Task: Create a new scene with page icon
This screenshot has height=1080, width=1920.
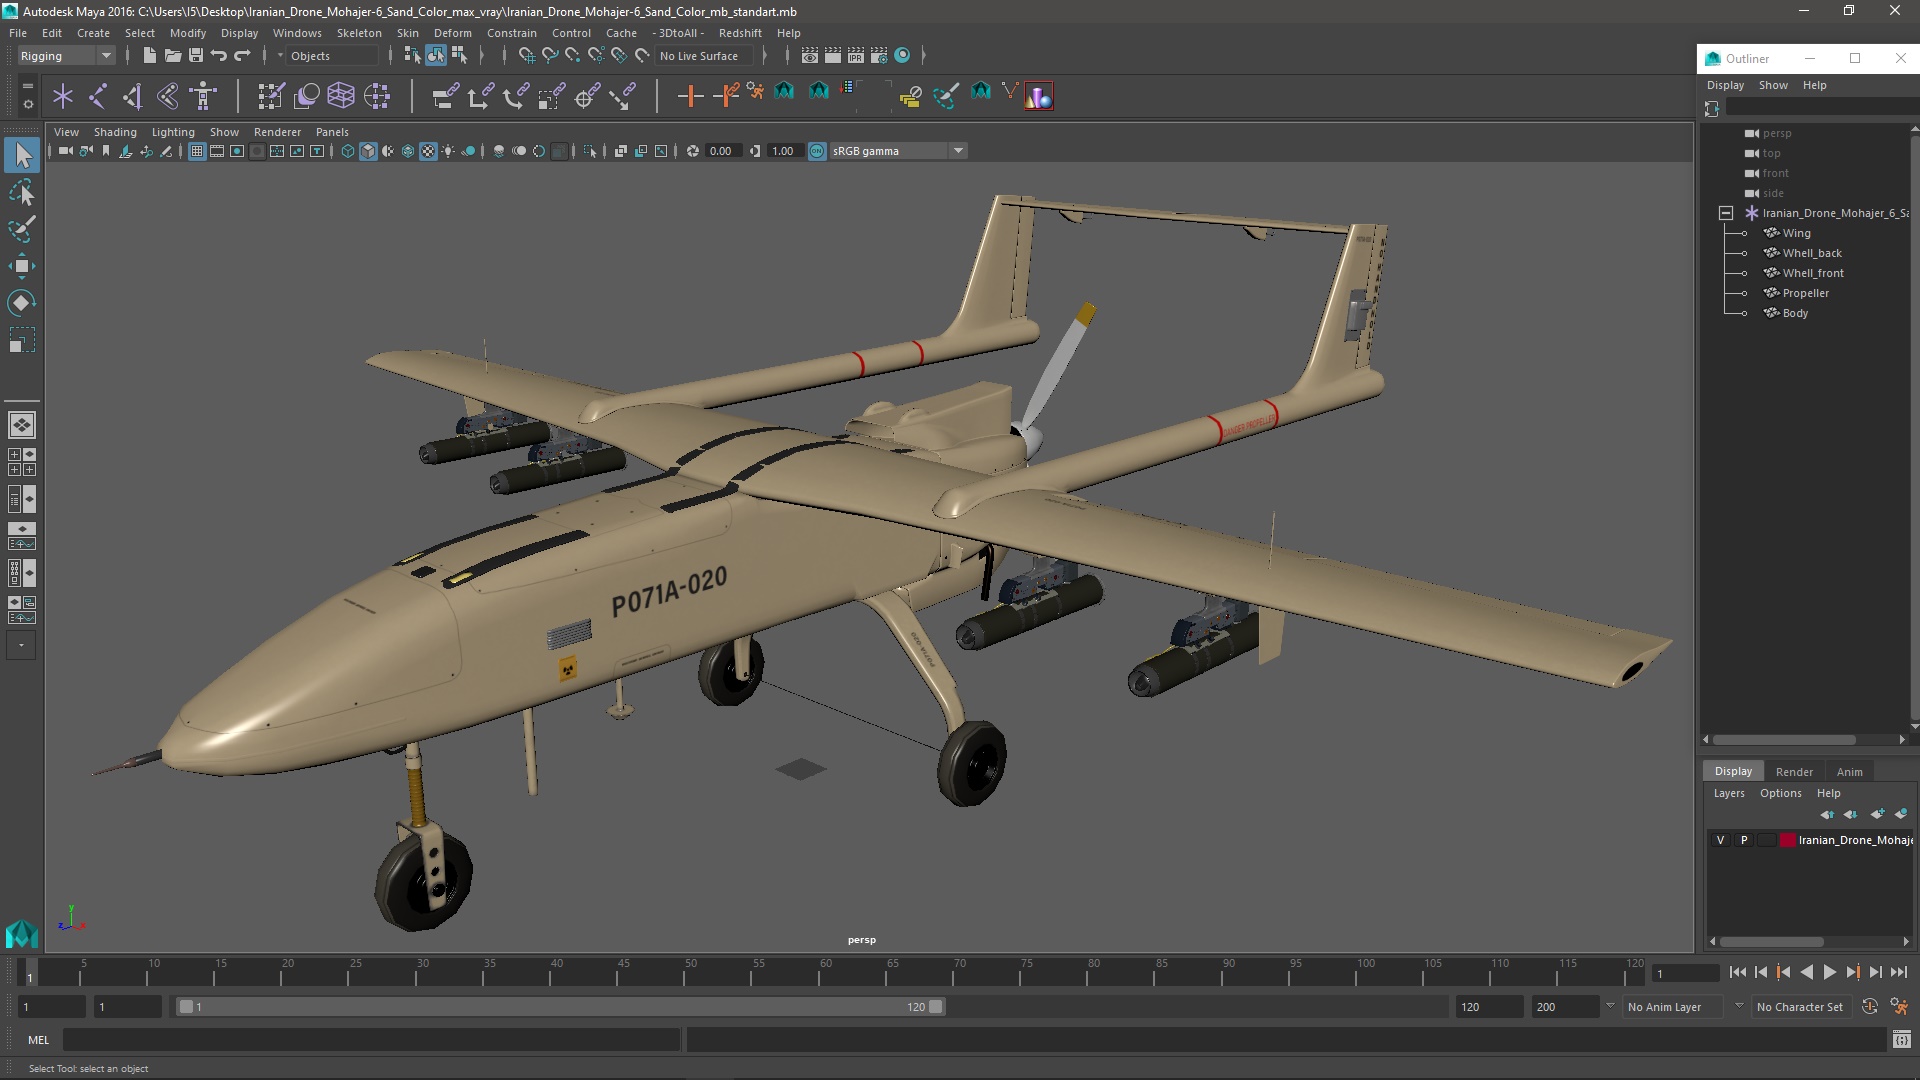Action: [149, 56]
